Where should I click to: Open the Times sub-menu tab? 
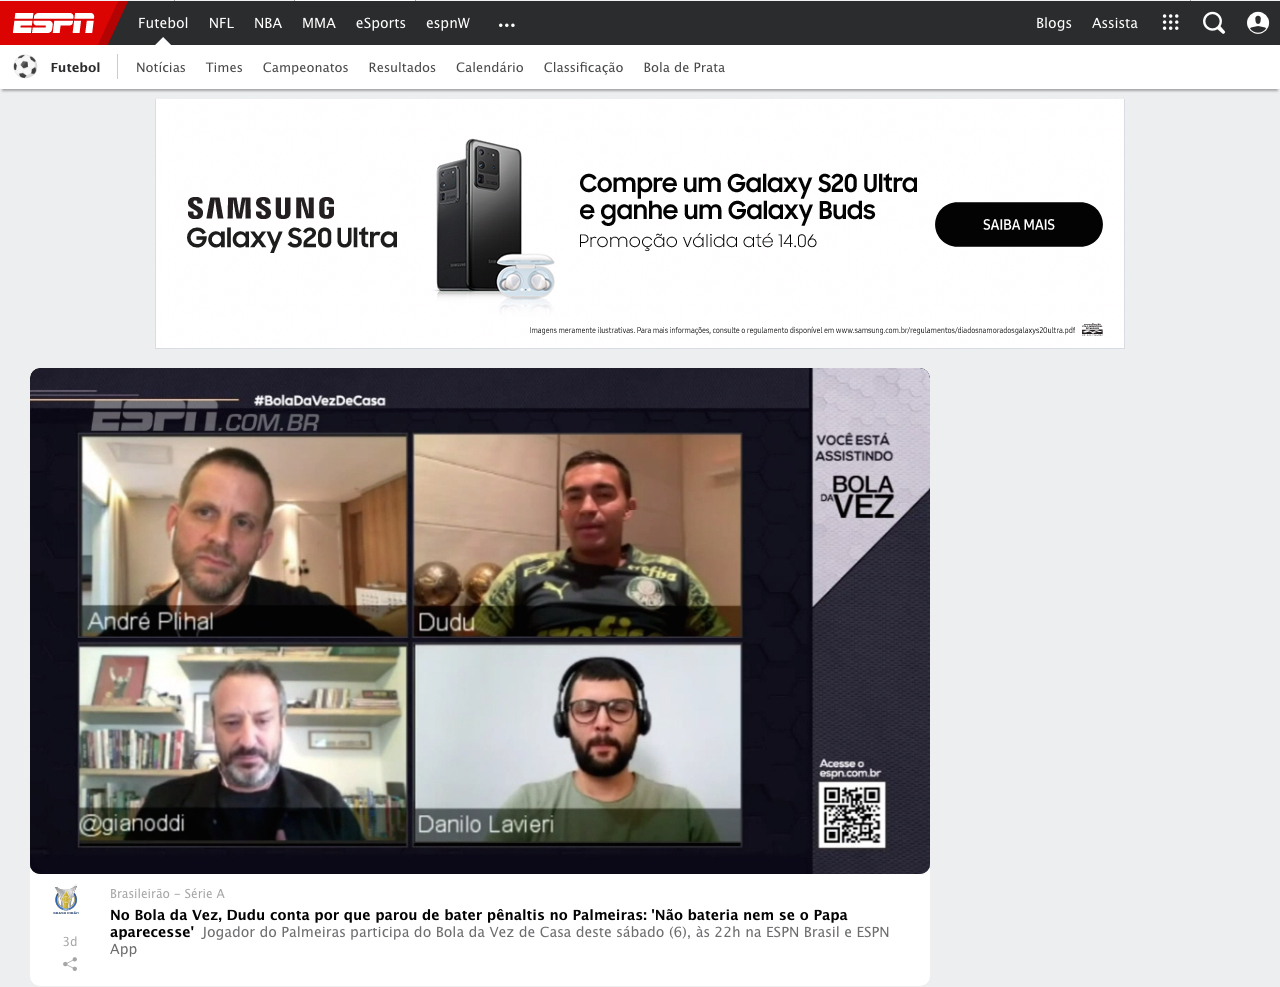click(x=224, y=67)
